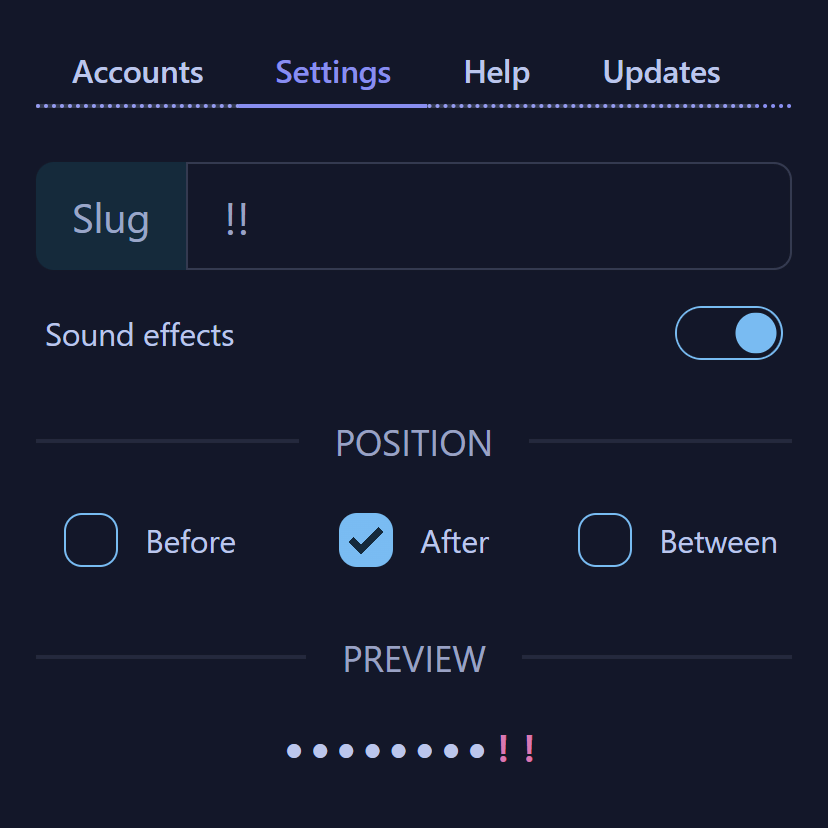
Task: Click the empty Before checkbox square
Action: click(90, 540)
